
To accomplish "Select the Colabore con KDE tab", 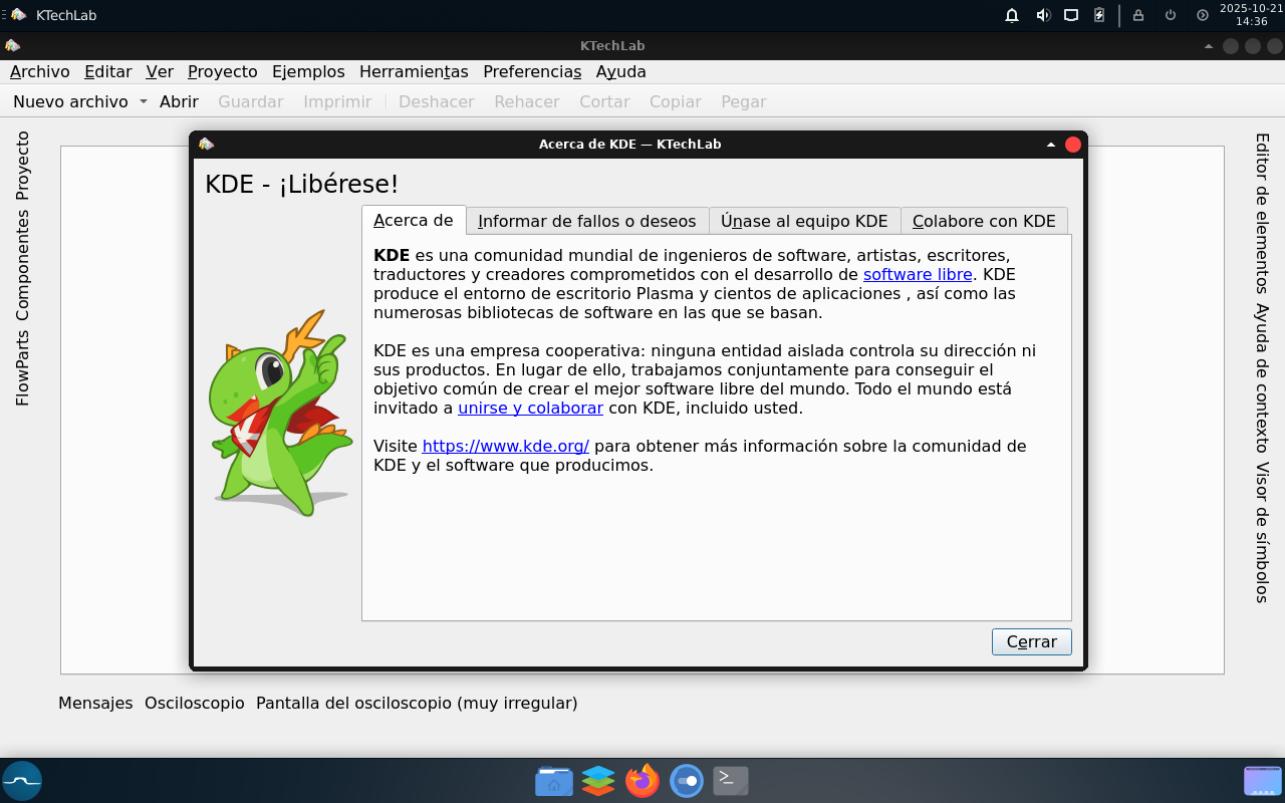I will coord(983,221).
